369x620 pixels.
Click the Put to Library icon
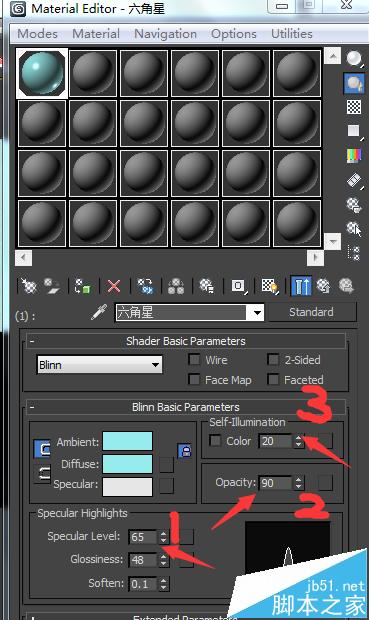tap(206, 285)
